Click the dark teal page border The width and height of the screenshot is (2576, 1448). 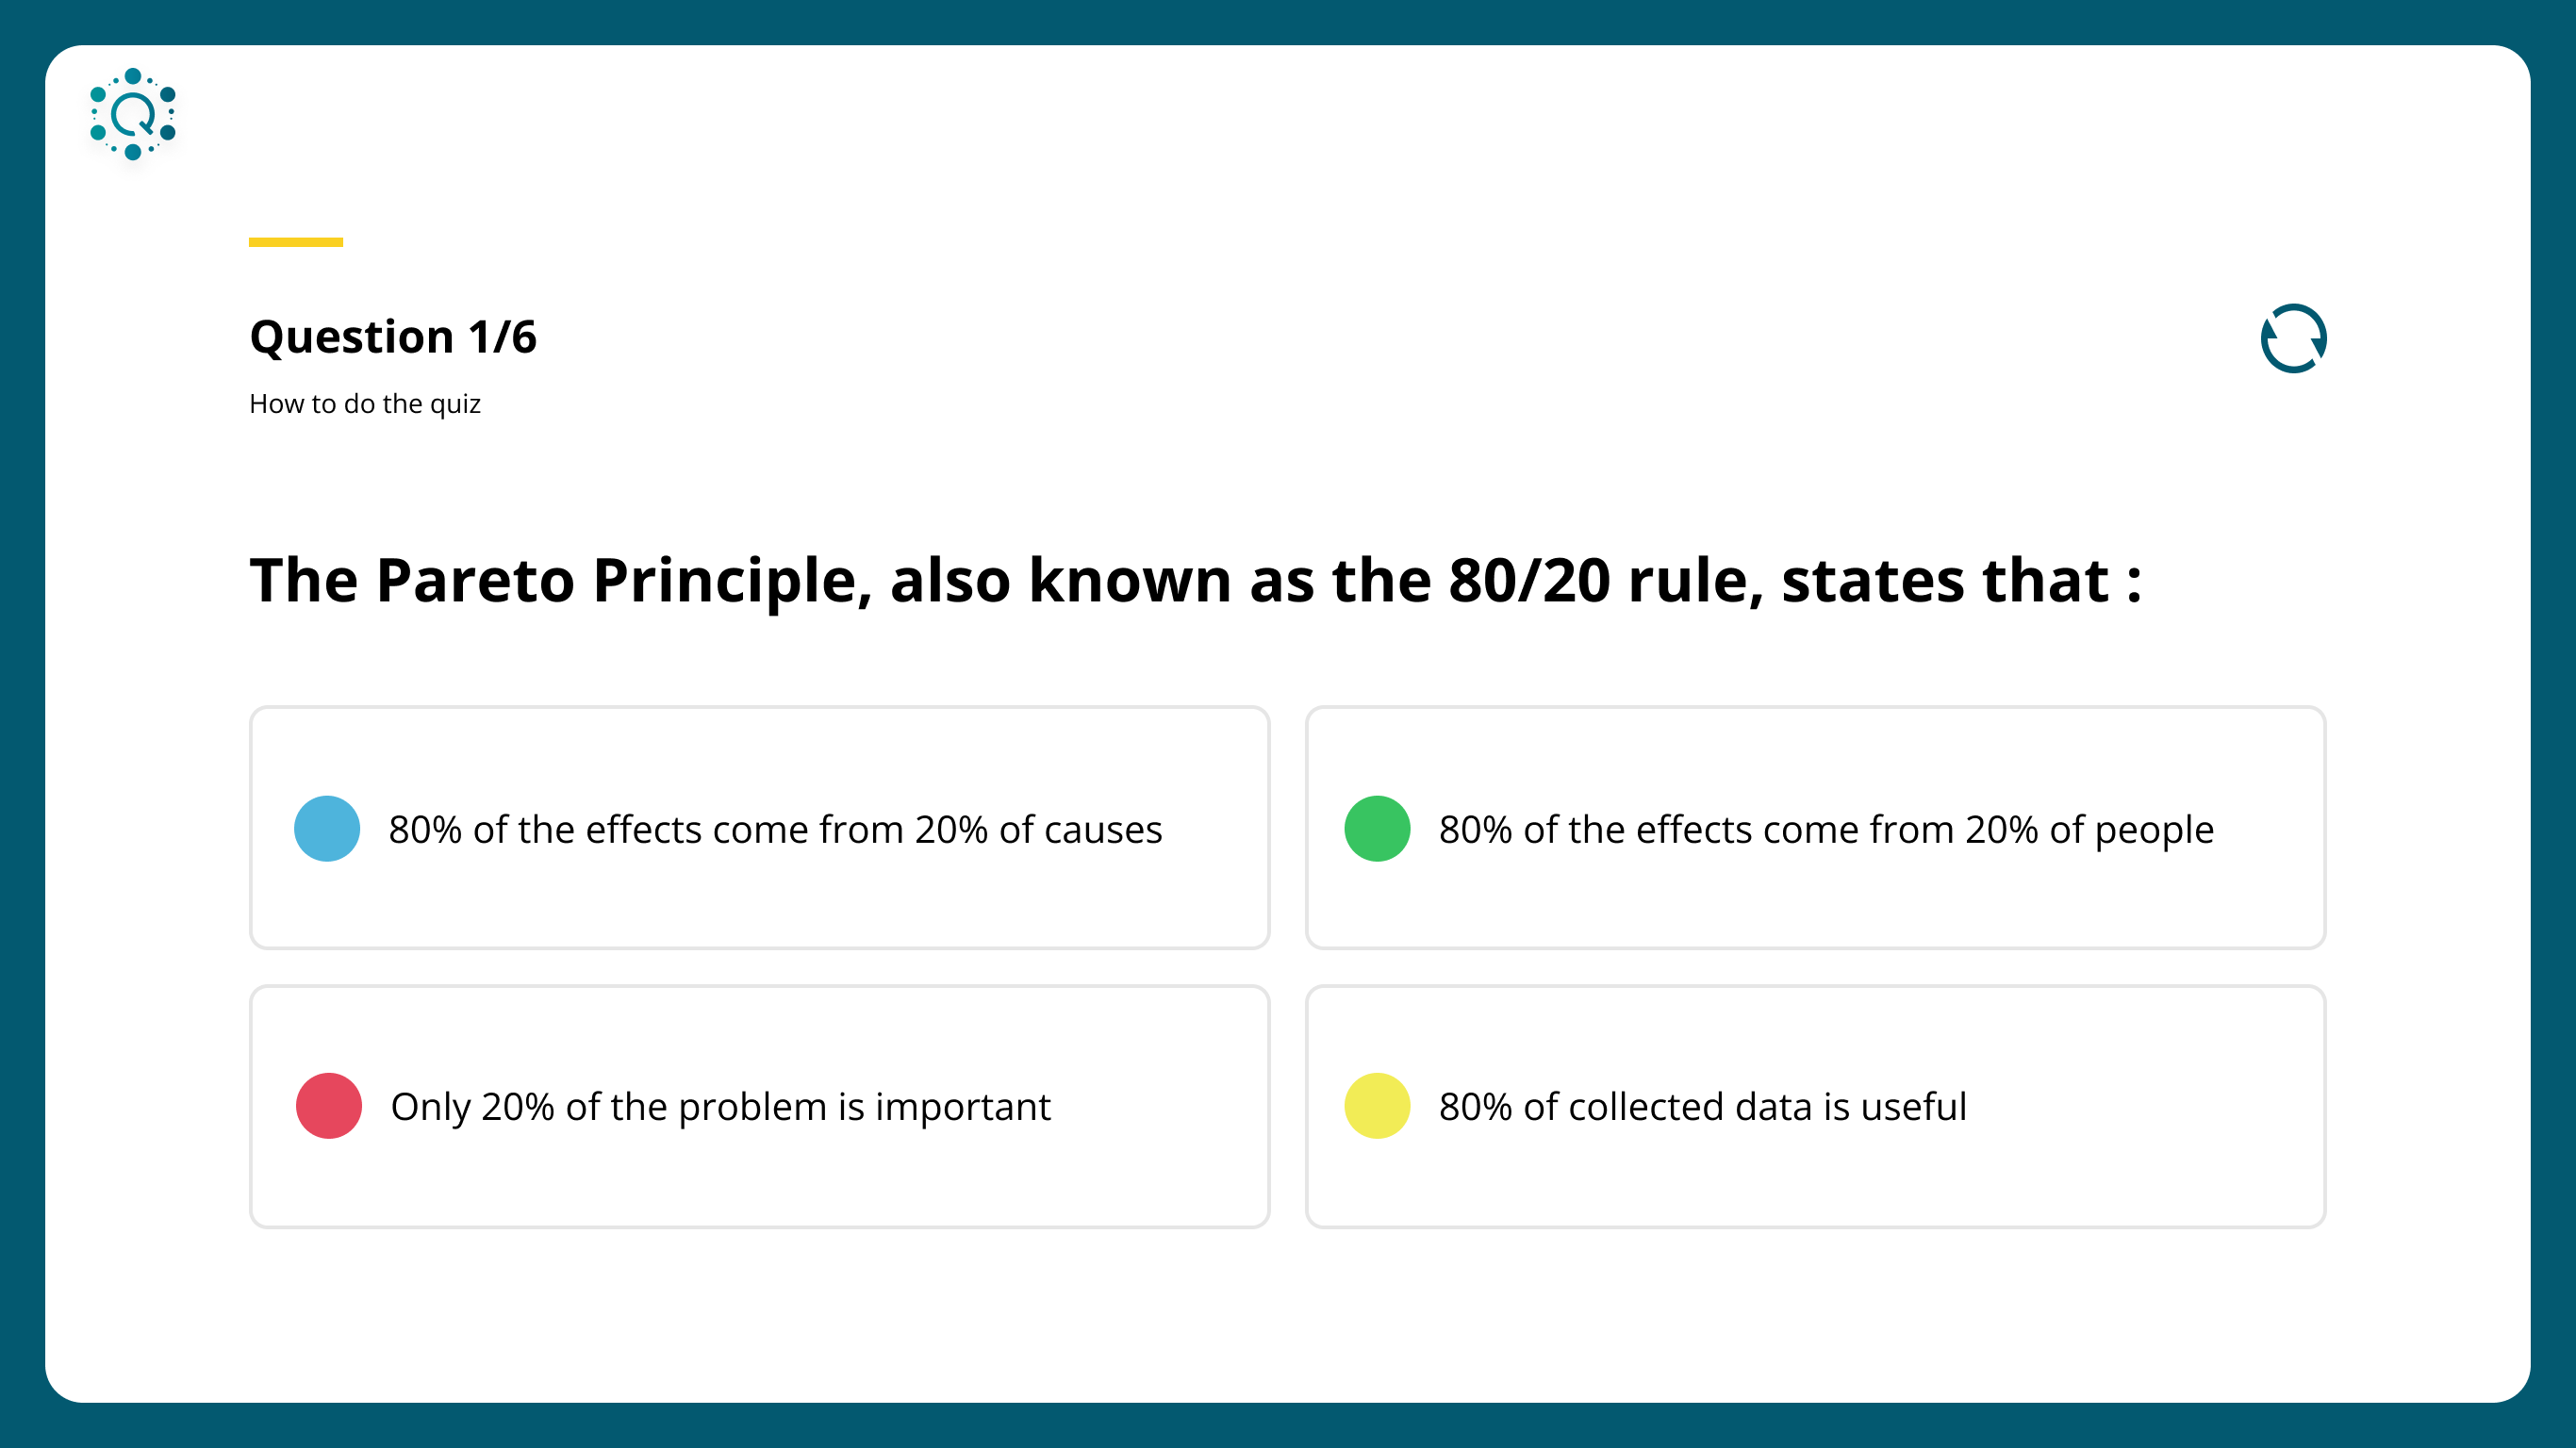pyautogui.click(x=1288, y=1426)
